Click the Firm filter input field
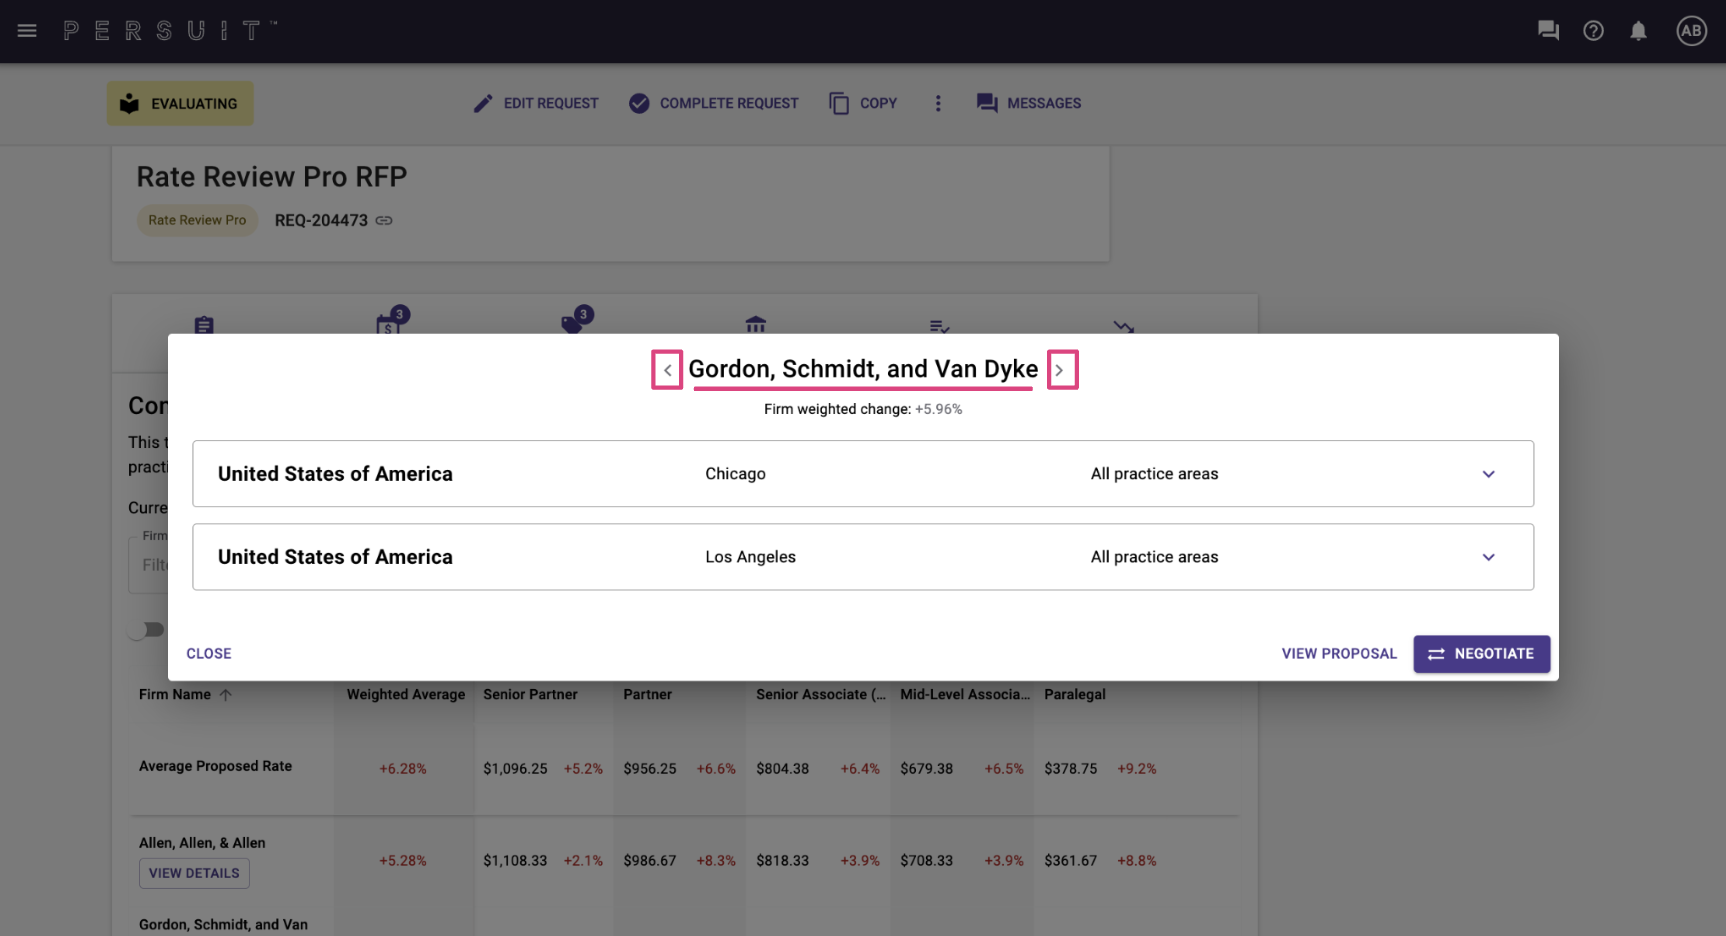 pos(150,565)
